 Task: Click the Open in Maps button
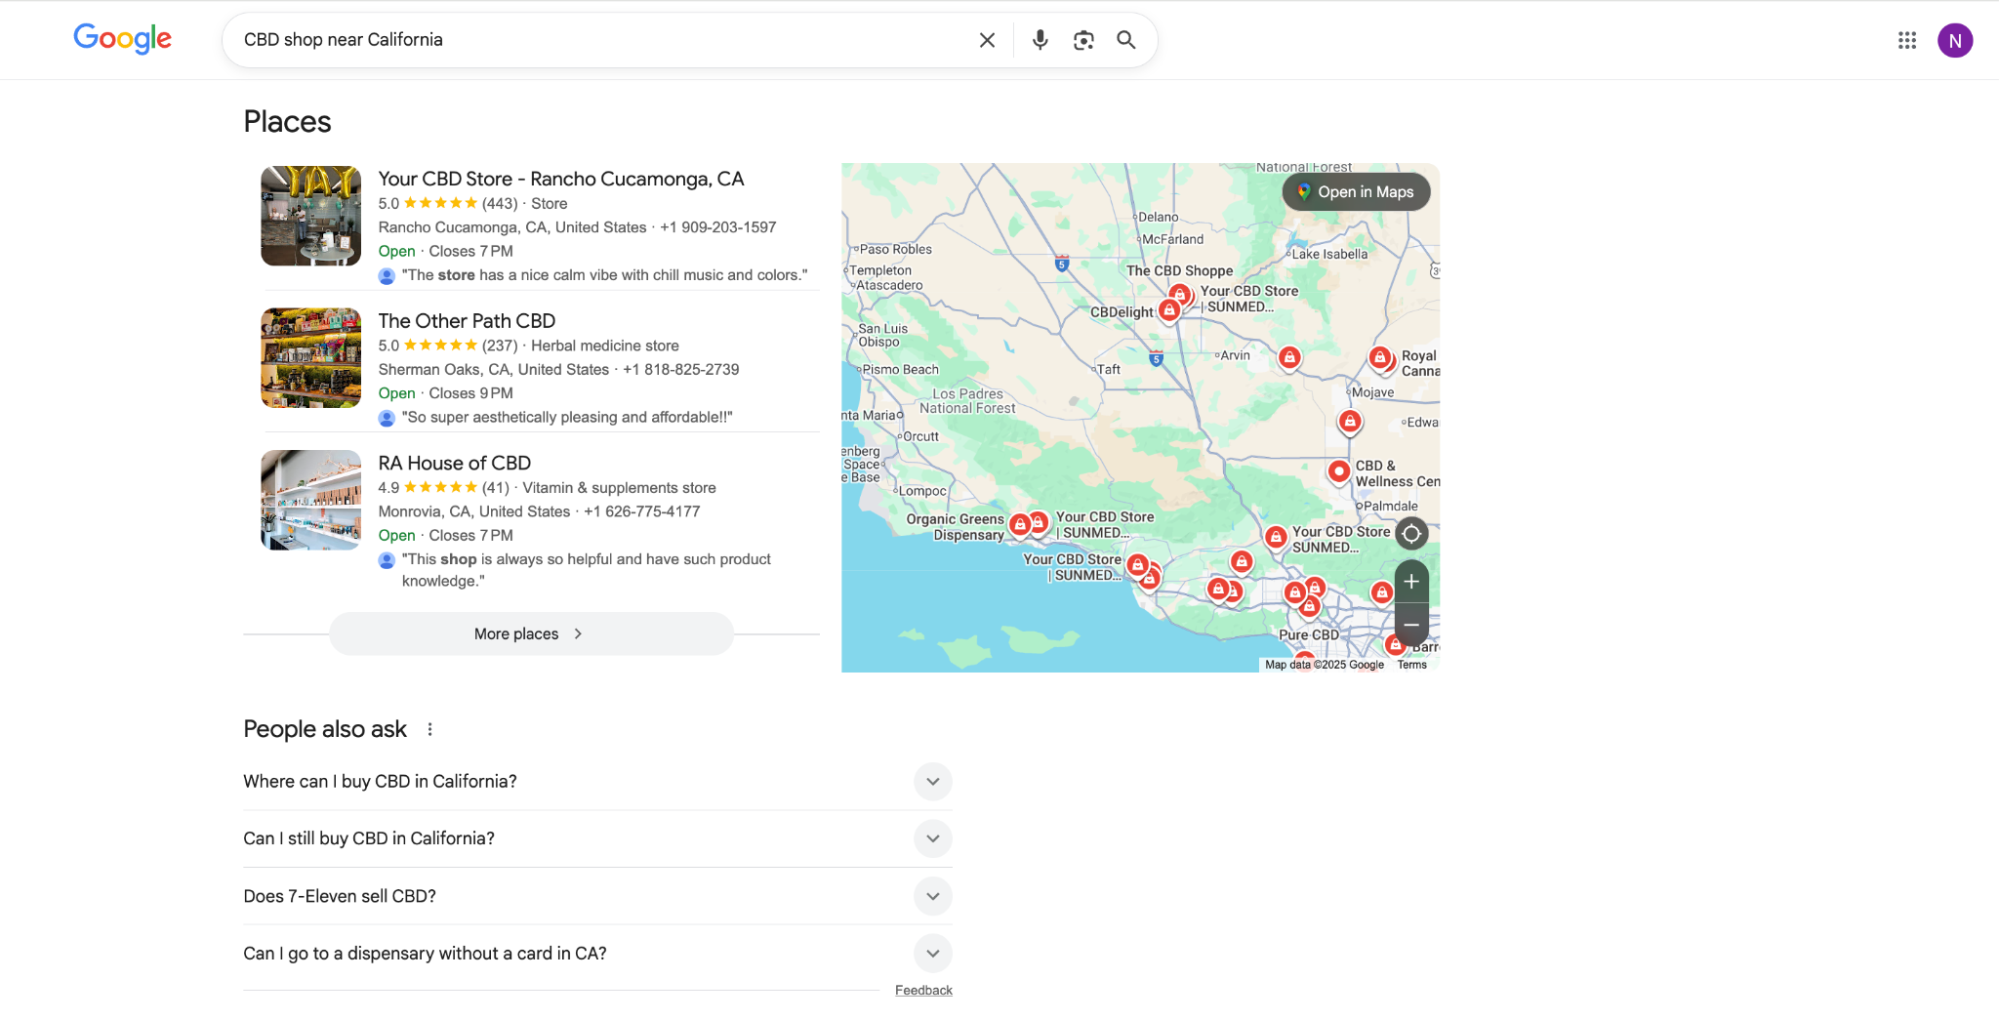tap(1355, 191)
